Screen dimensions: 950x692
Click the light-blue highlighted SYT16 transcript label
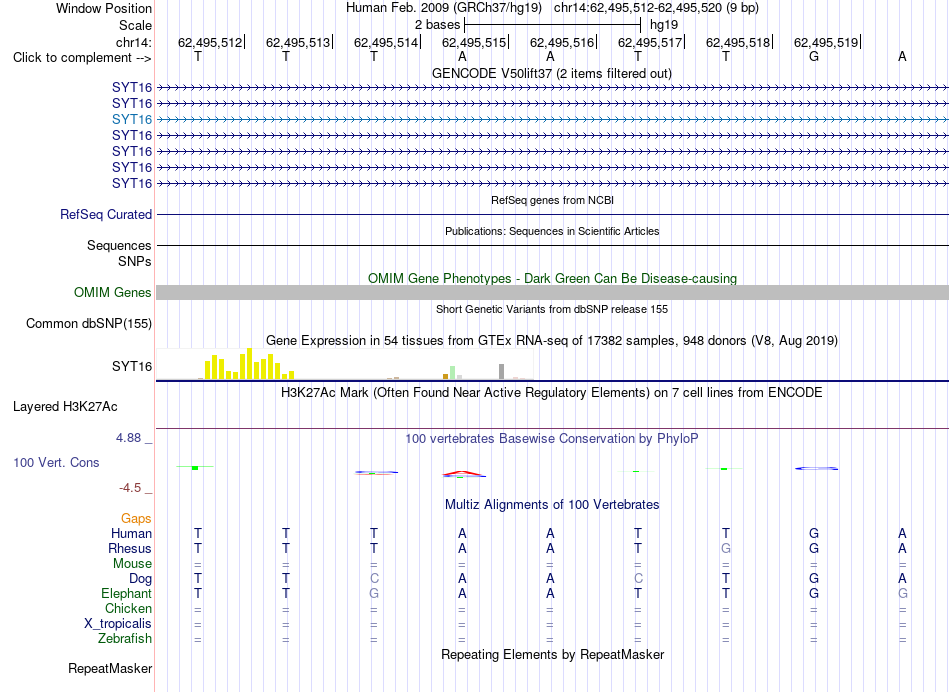pos(131,119)
